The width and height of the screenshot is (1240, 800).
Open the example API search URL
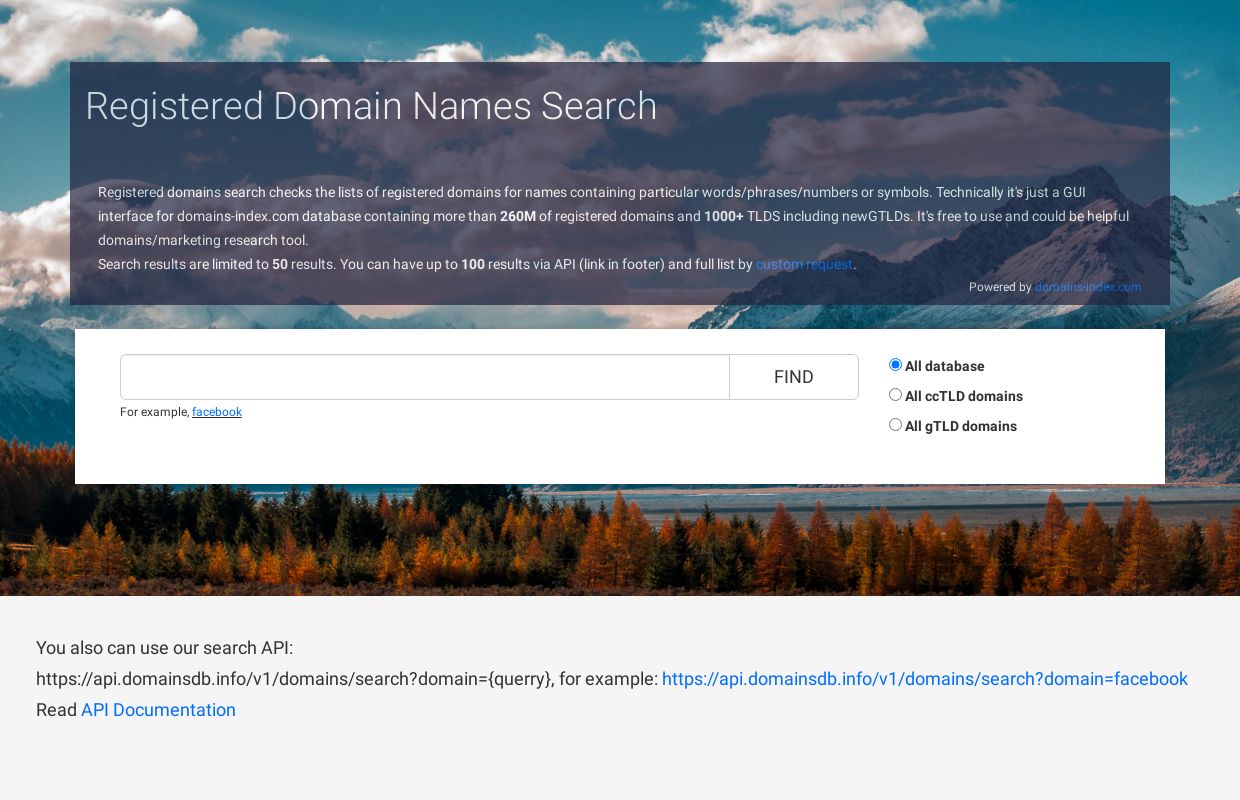(925, 679)
